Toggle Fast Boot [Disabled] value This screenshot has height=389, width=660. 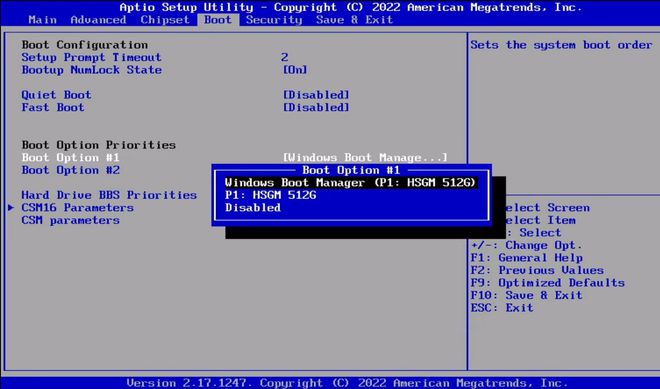tap(316, 107)
